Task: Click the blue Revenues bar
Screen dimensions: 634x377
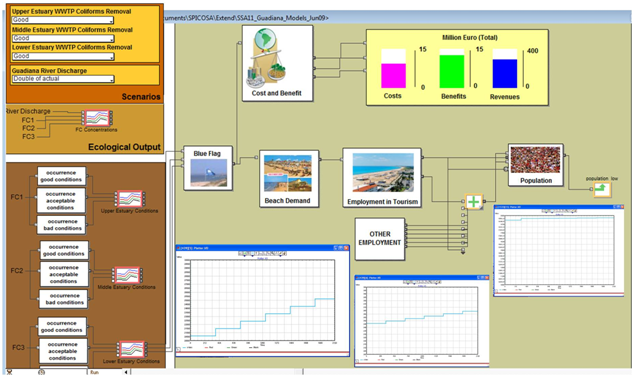Action: click(505, 74)
